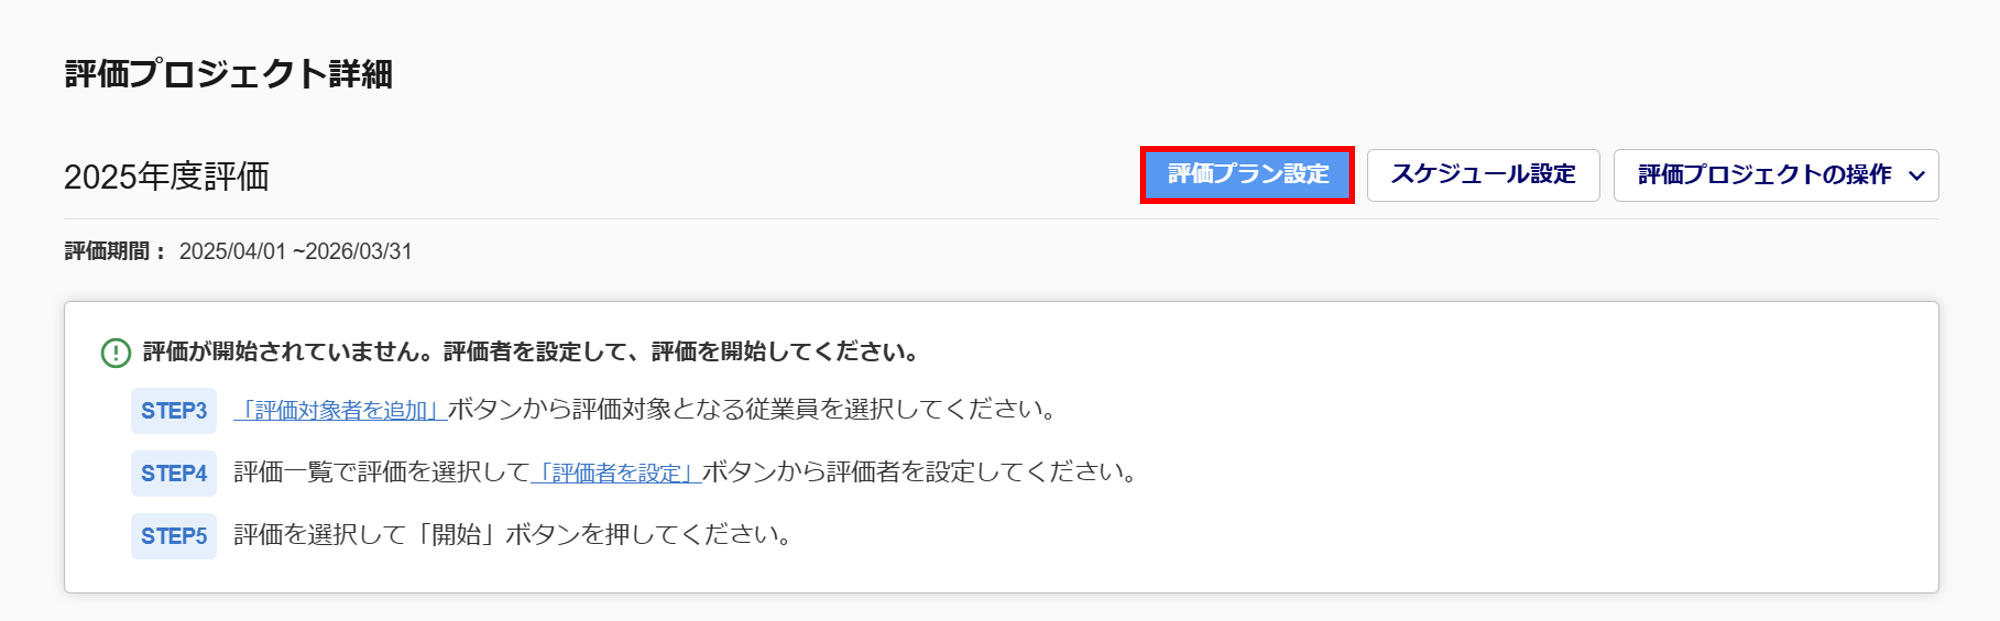This screenshot has height=621, width=2000.
Task: Click the STEP3 badge
Action: [174, 411]
